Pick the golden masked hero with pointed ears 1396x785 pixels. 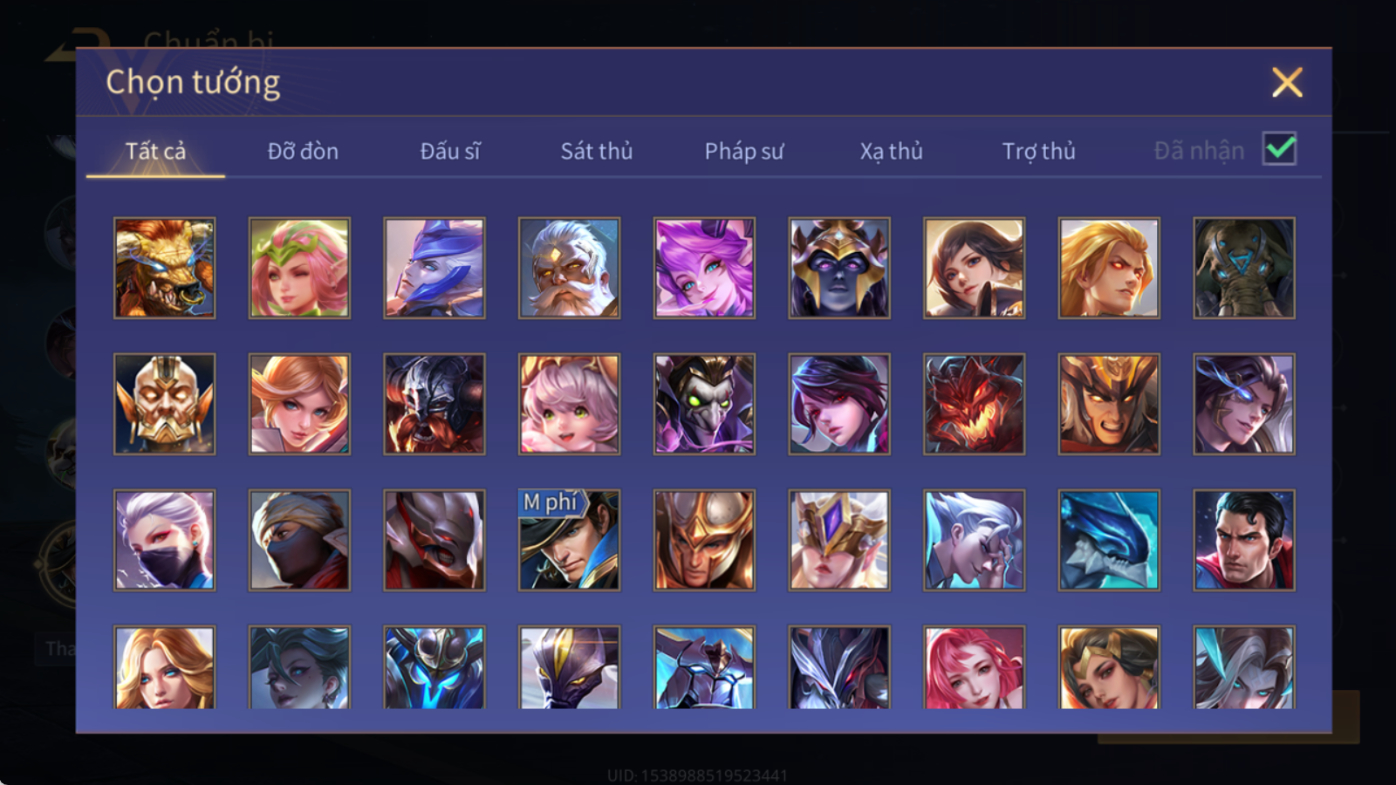(x=164, y=404)
